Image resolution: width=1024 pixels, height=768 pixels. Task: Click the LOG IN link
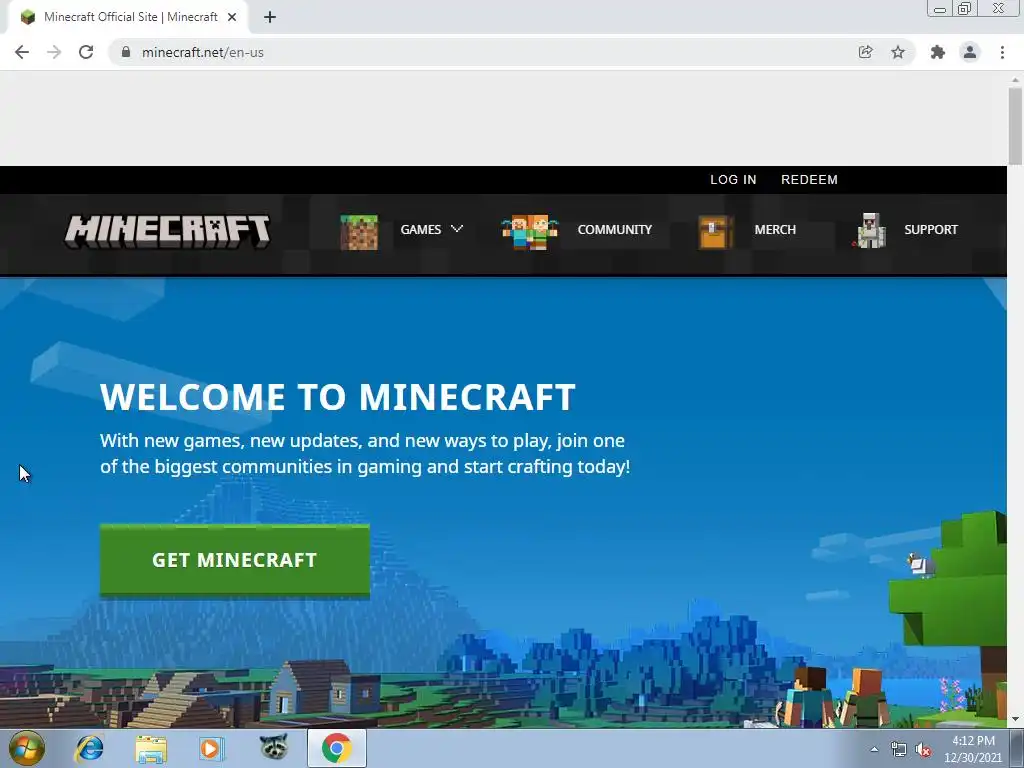(733, 180)
